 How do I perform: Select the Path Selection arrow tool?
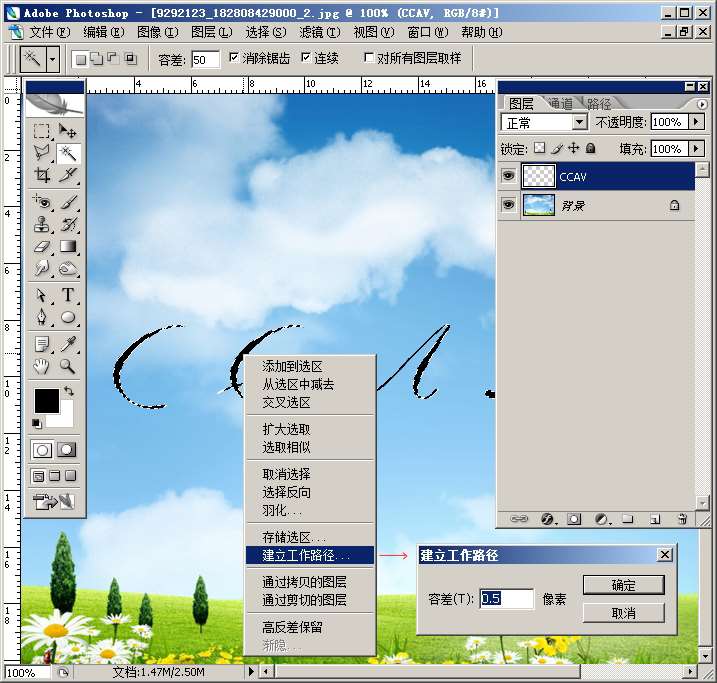point(42,295)
